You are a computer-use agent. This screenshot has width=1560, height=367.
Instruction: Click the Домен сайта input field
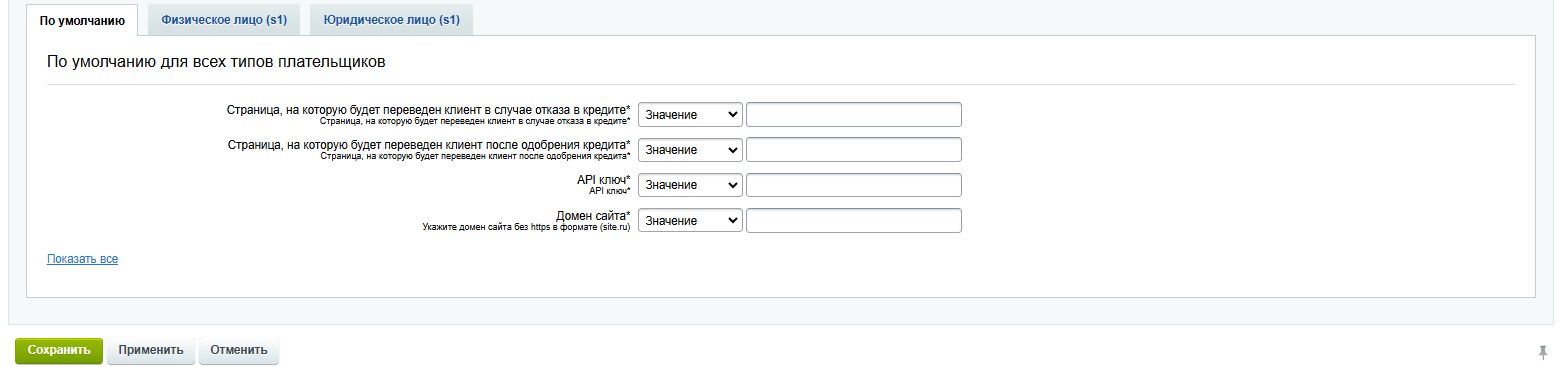point(854,221)
